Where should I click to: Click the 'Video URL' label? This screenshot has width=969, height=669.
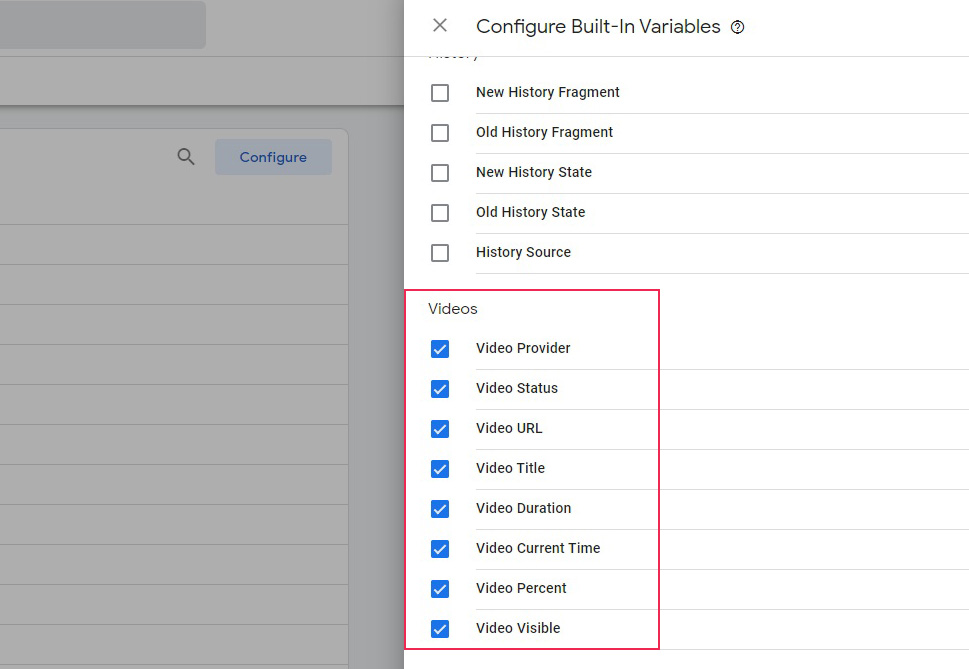tap(509, 428)
